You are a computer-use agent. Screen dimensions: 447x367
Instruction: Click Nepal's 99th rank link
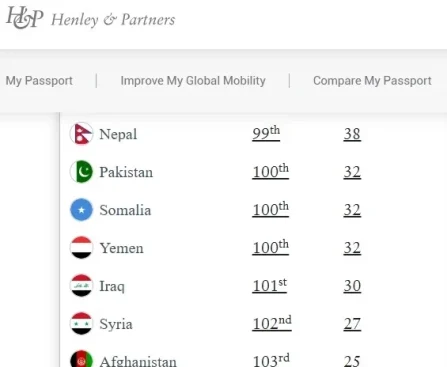click(266, 133)
